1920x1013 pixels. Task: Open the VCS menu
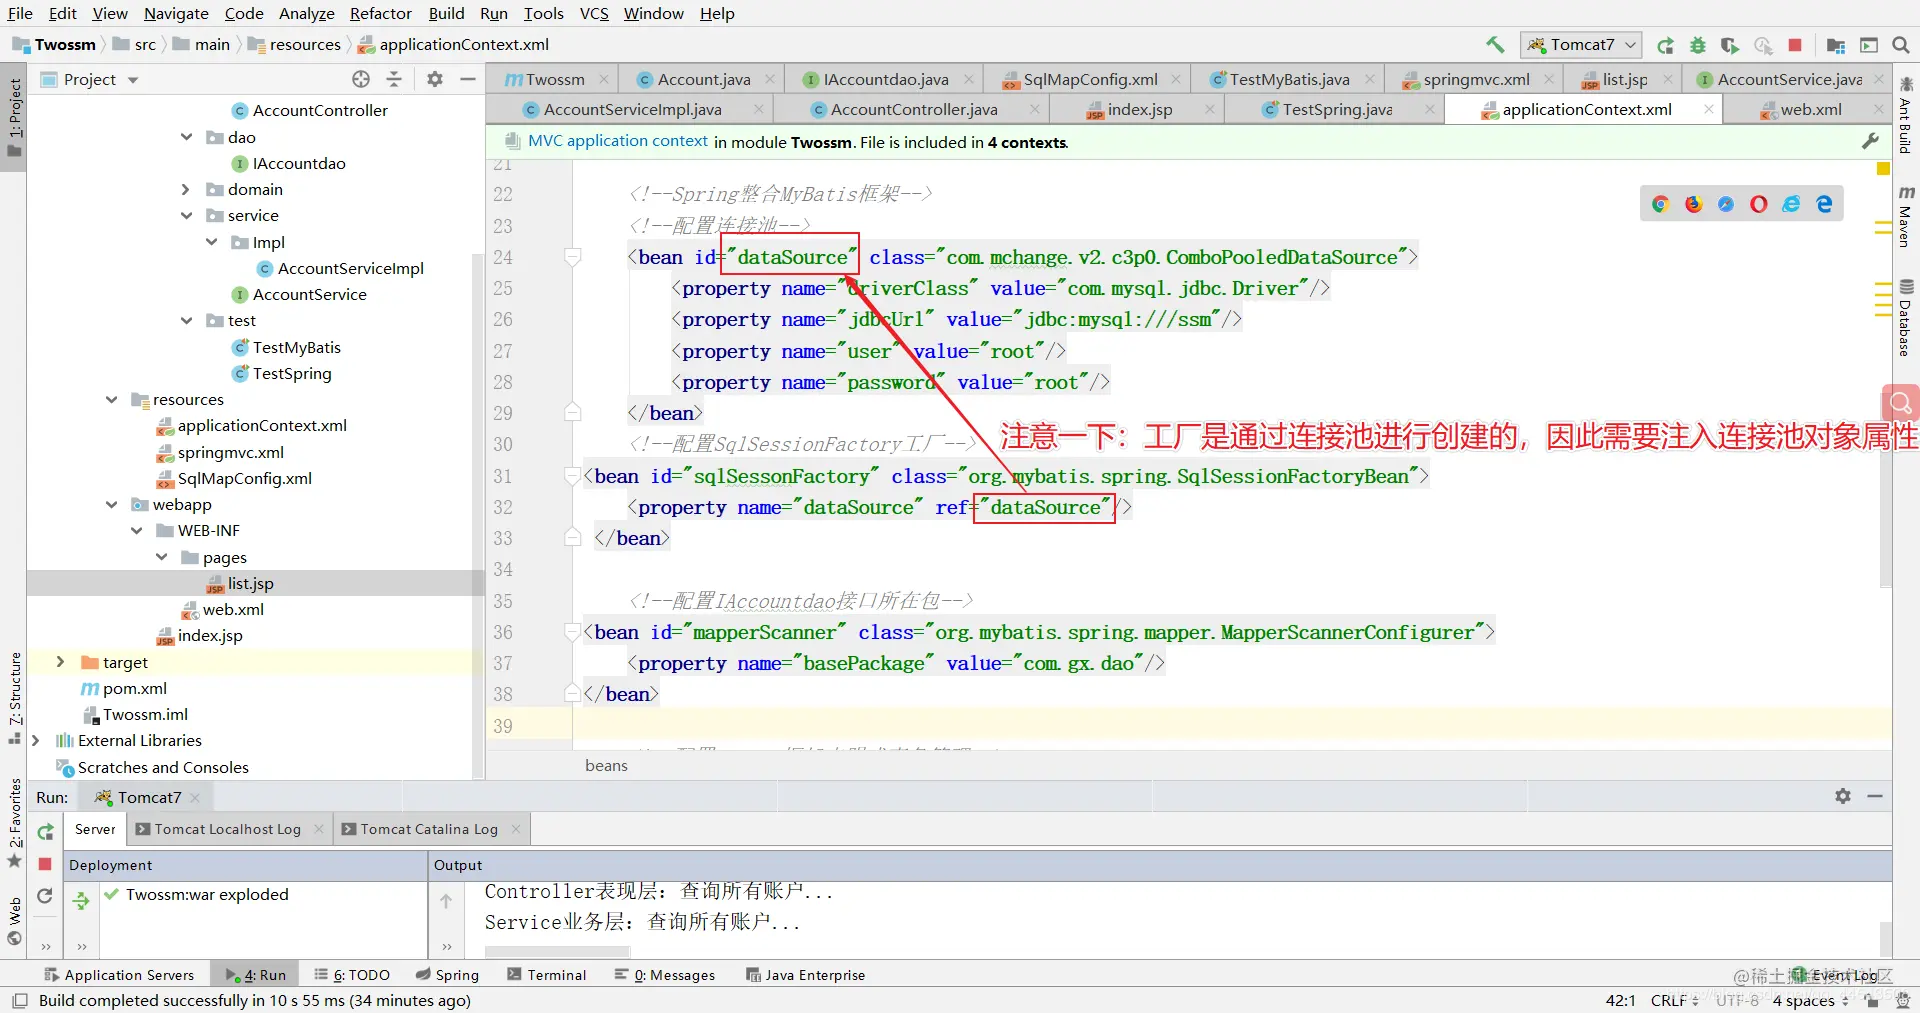coord(594,13)
